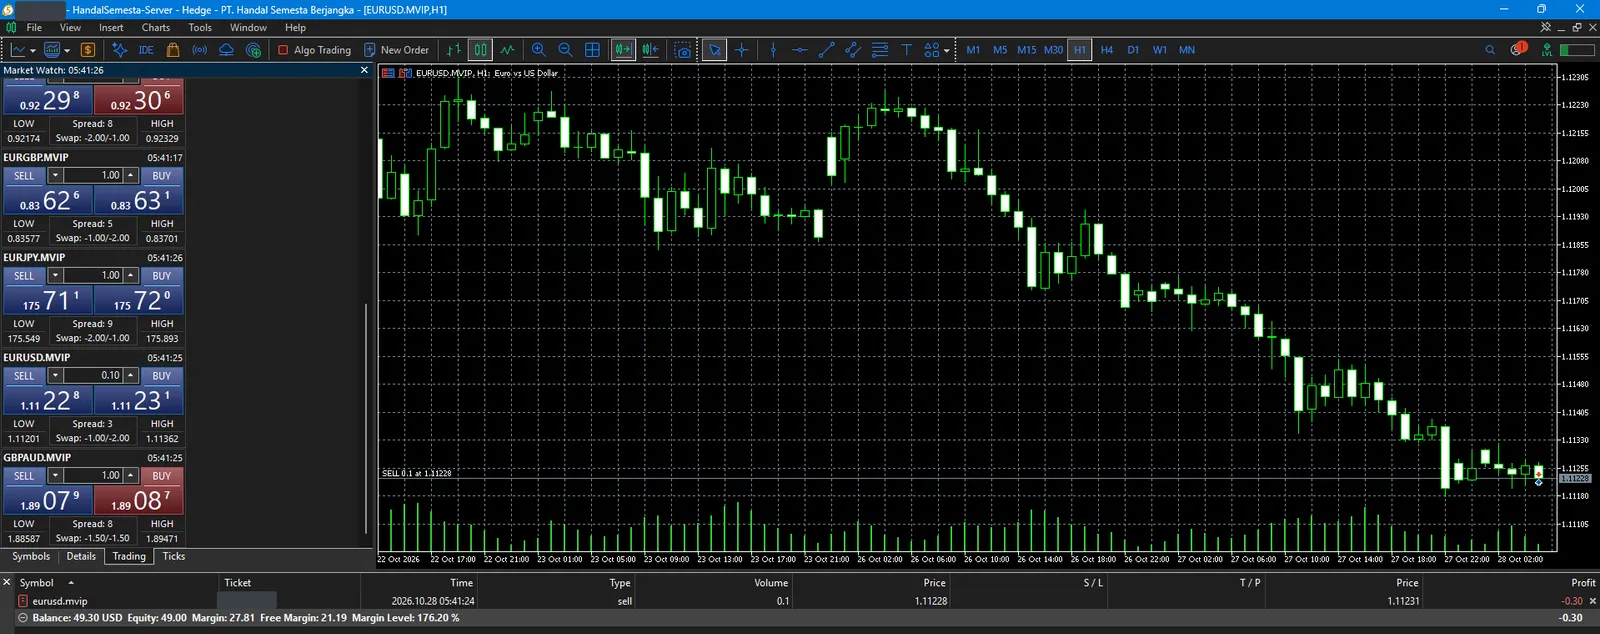Zoom in on the chart
This screenshot has height=634, width=1600.
click(x=539, y=50)
